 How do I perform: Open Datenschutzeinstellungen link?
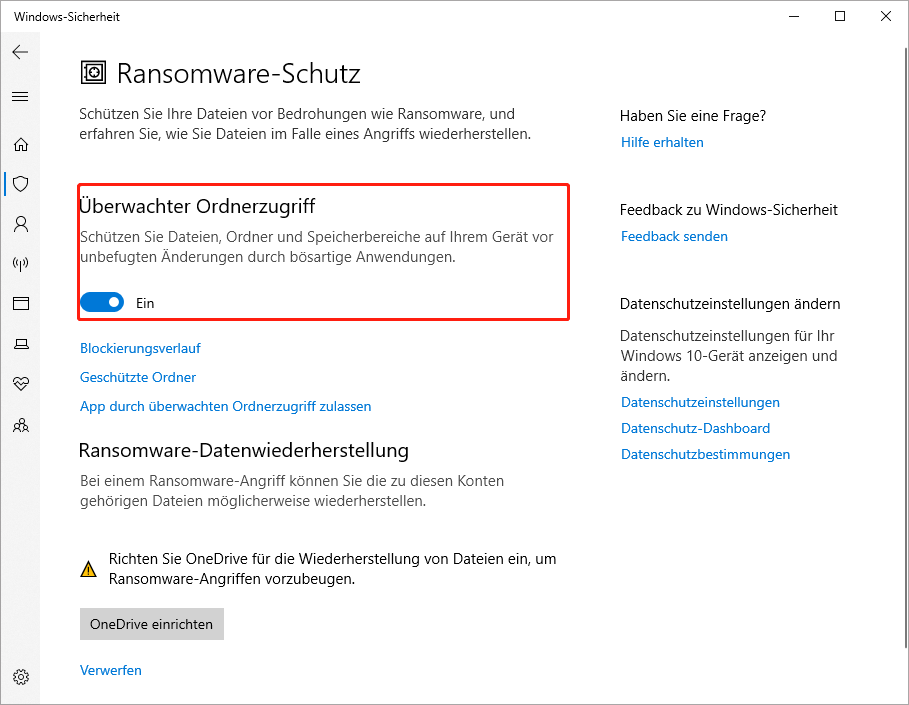[700, 402]
